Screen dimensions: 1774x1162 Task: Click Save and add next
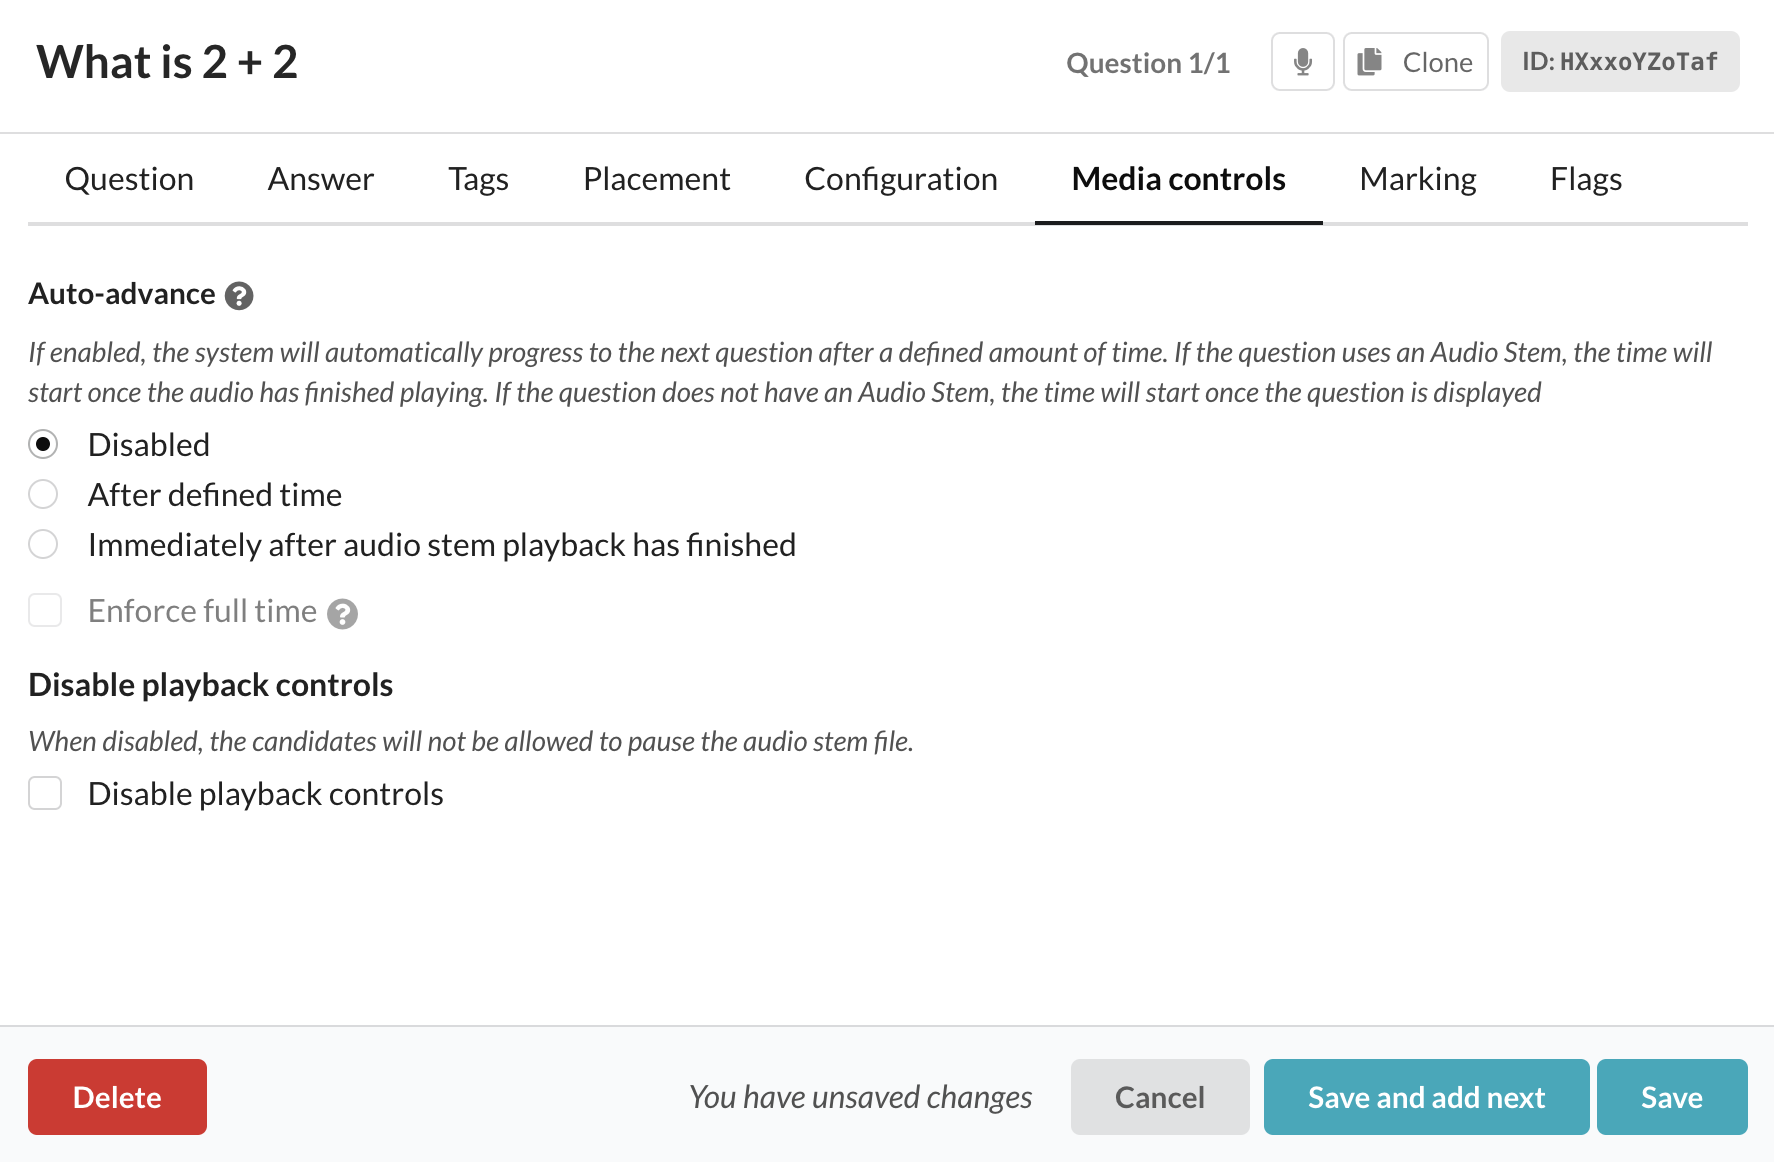(1426, 1097)
